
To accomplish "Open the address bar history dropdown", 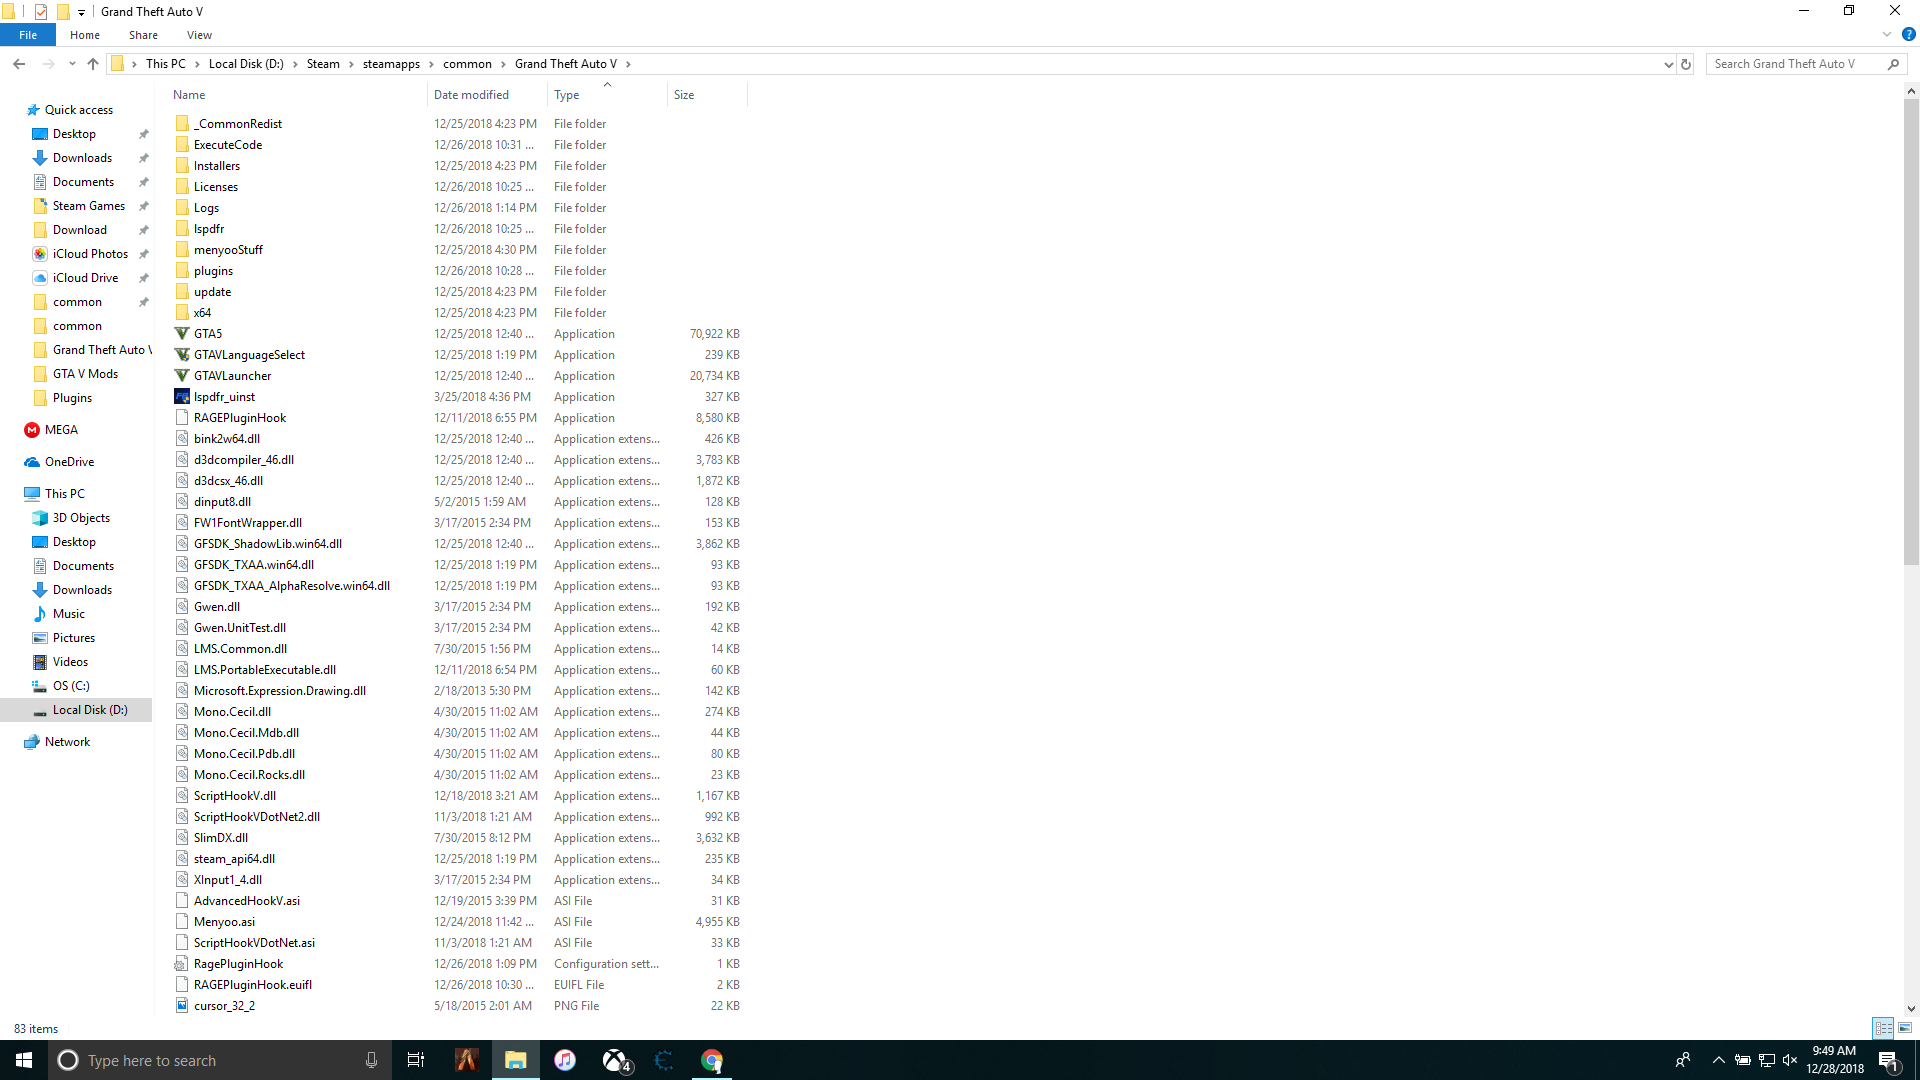I will (1668, 64).
